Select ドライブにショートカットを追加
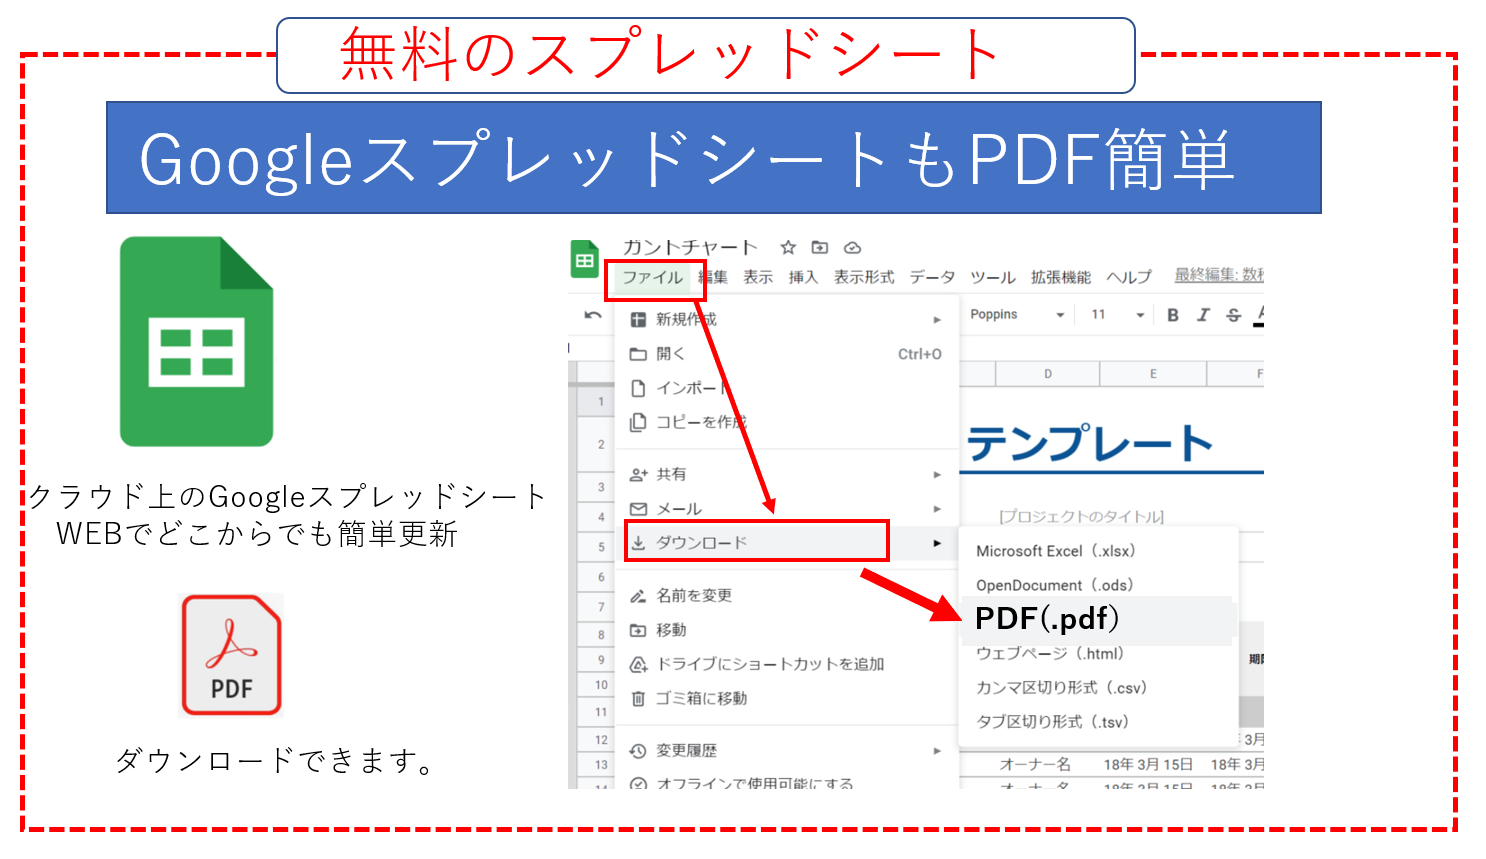Screen dimensions: 1486x859 point(787,664)
